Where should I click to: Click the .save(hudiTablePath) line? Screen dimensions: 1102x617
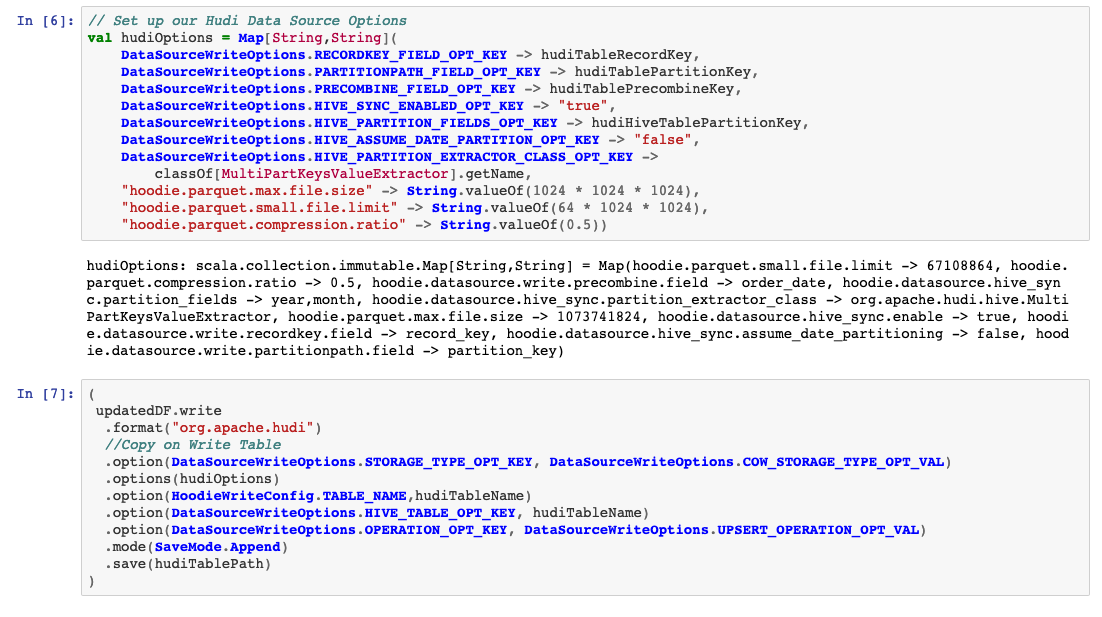point(188,564)
